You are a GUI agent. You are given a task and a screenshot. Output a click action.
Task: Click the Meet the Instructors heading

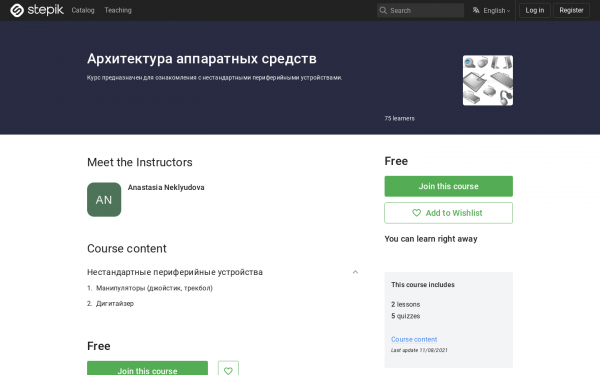(x=140, y=162)
